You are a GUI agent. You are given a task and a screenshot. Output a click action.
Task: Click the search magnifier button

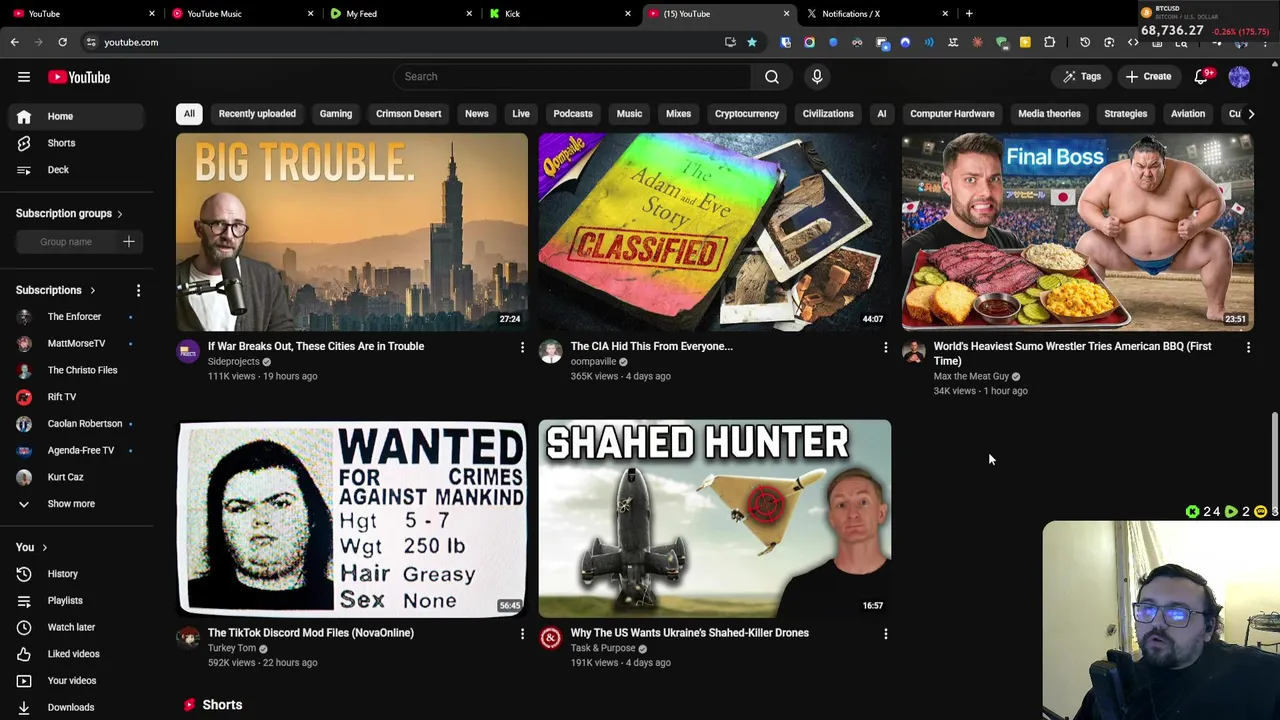[x=772, y=76]
